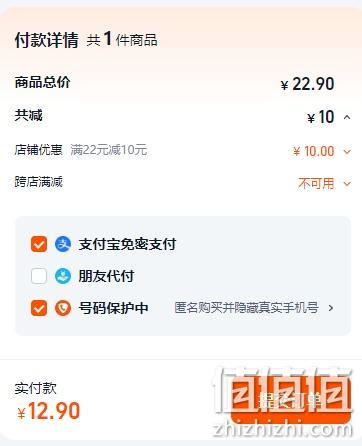Click the 号码保护中 label text

pos(113,308)
